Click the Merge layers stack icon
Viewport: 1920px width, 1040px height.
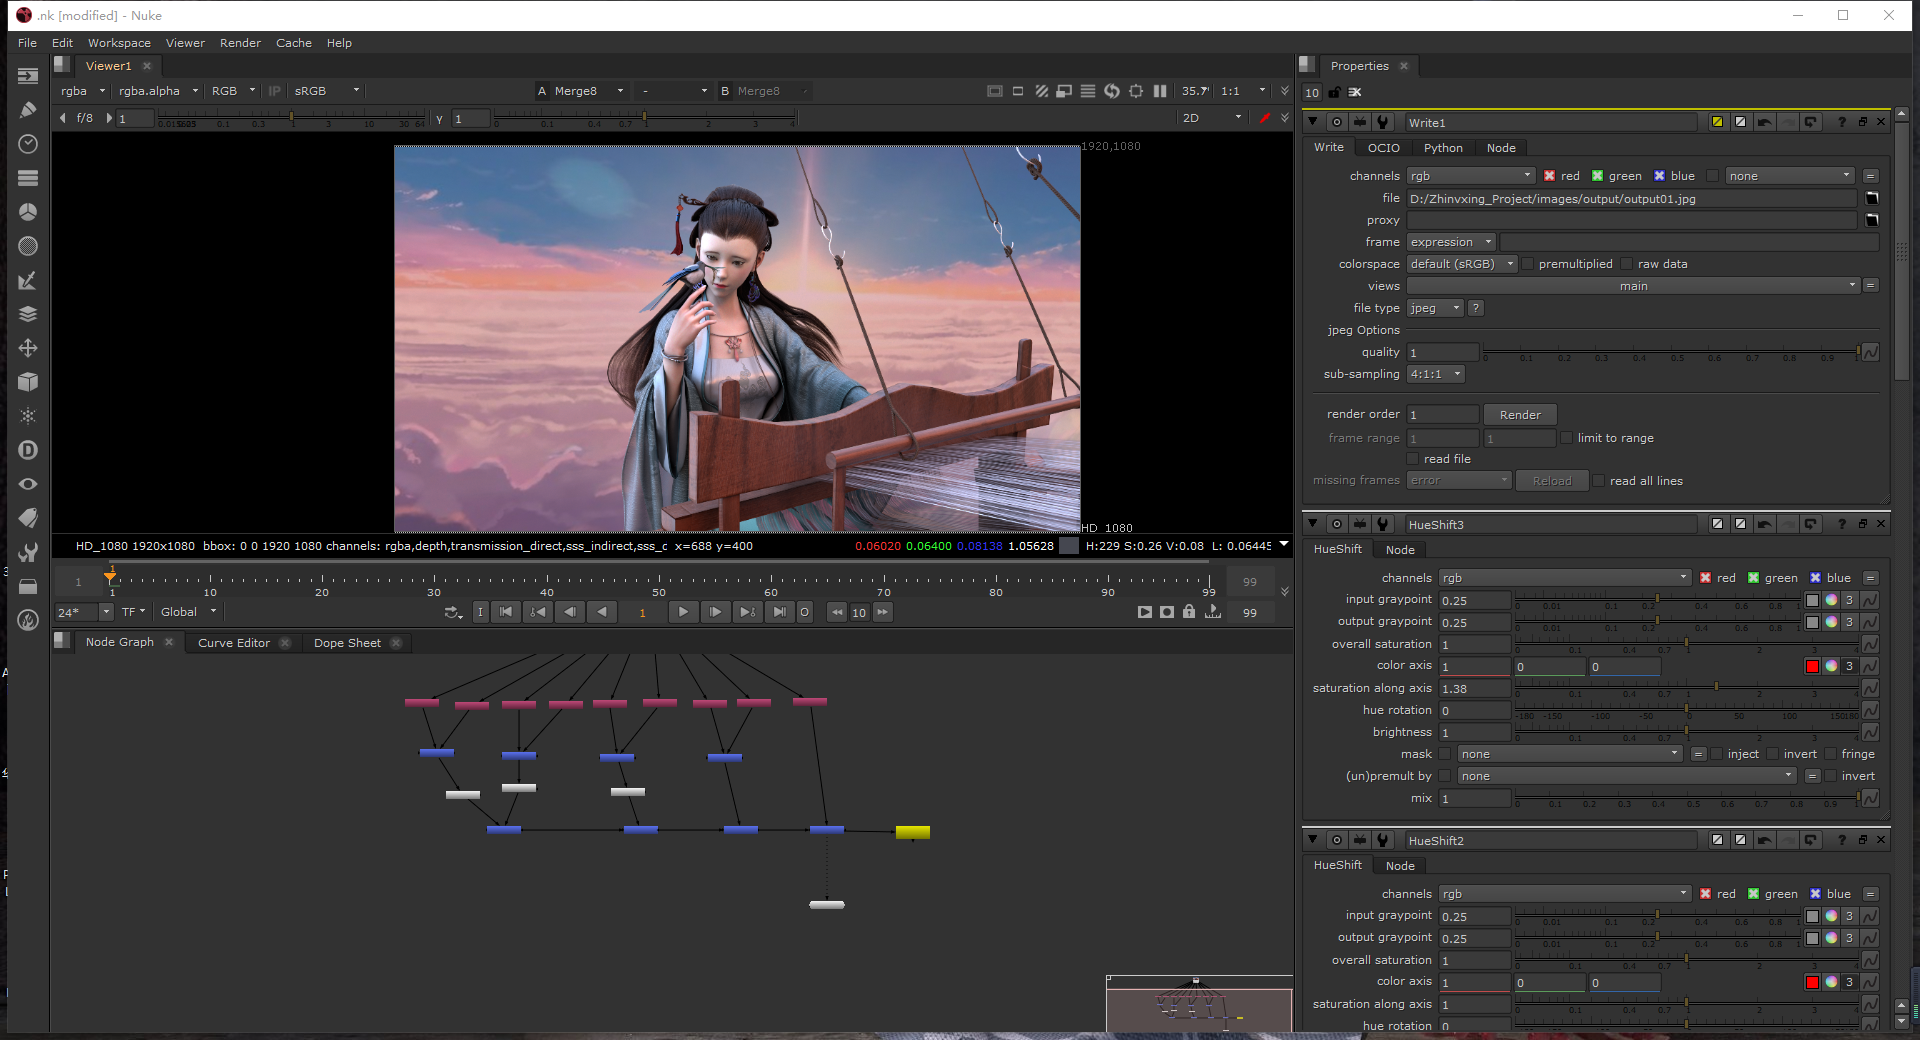coord(28,314)
